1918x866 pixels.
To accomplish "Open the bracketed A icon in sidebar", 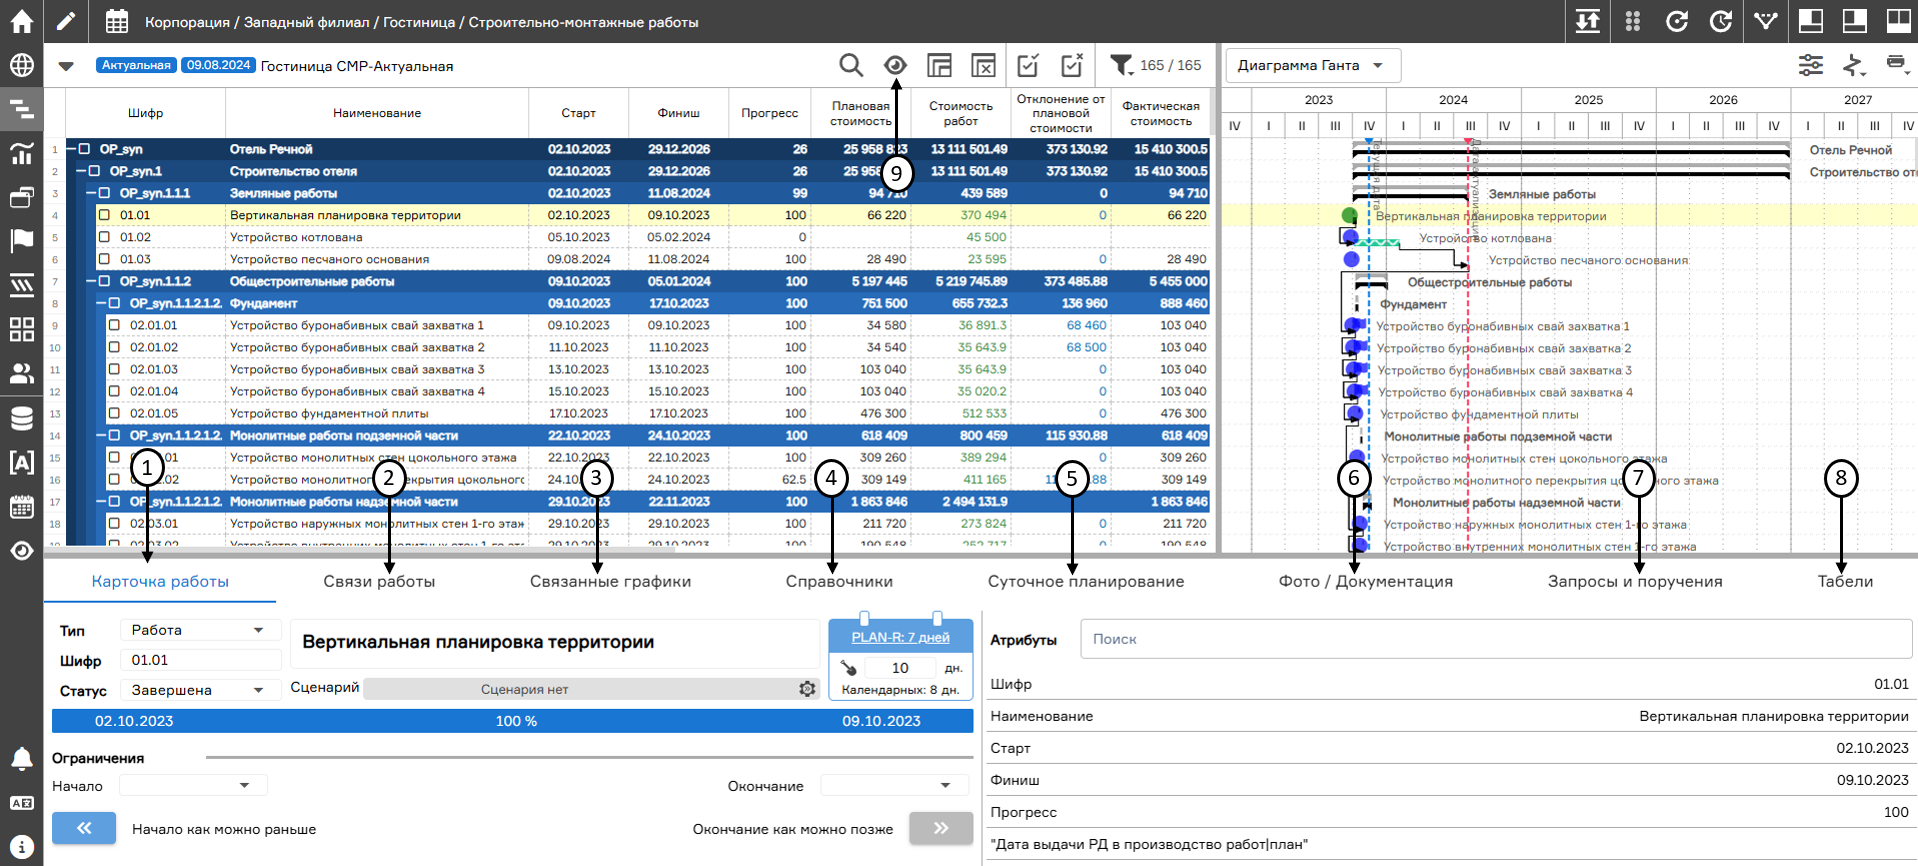I will pos(21,462).
